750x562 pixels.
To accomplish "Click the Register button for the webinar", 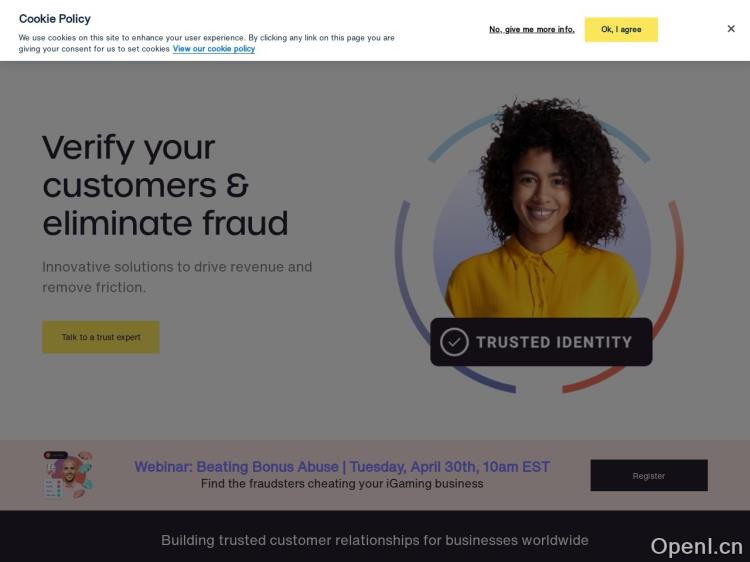I will pos(649,475).
